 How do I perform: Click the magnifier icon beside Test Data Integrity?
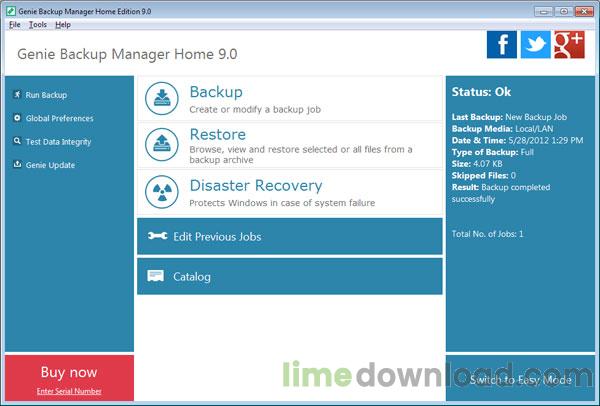[x=17, y=141]
